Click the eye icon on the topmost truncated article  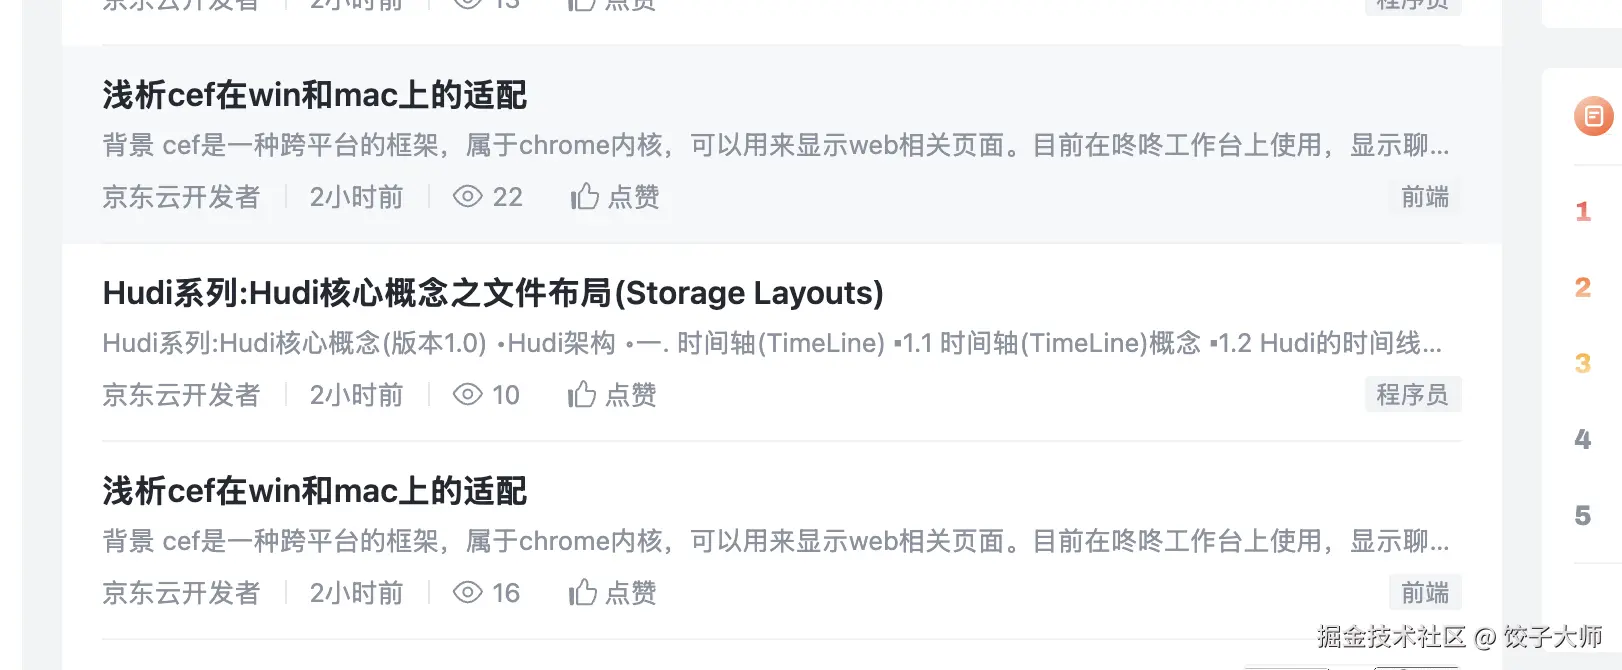pos(466,3)
